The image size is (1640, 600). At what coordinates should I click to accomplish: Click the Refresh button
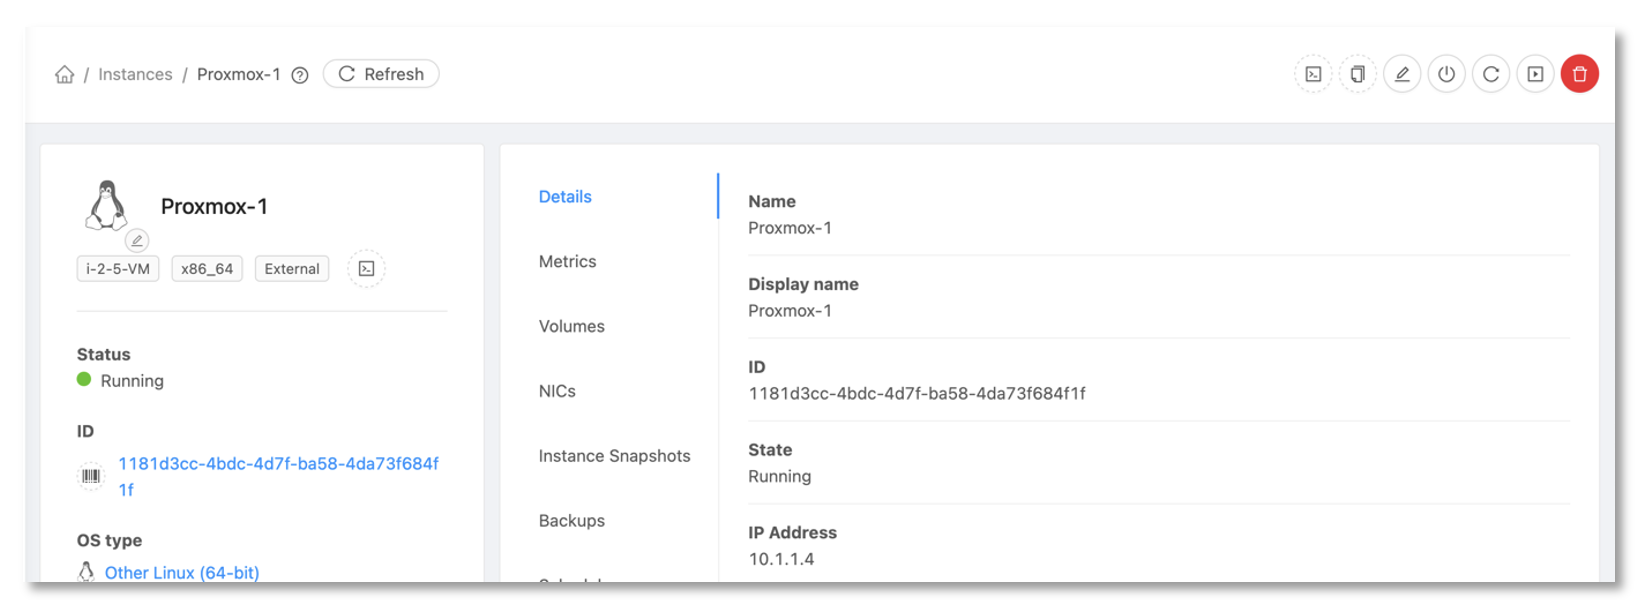point(381,74)
